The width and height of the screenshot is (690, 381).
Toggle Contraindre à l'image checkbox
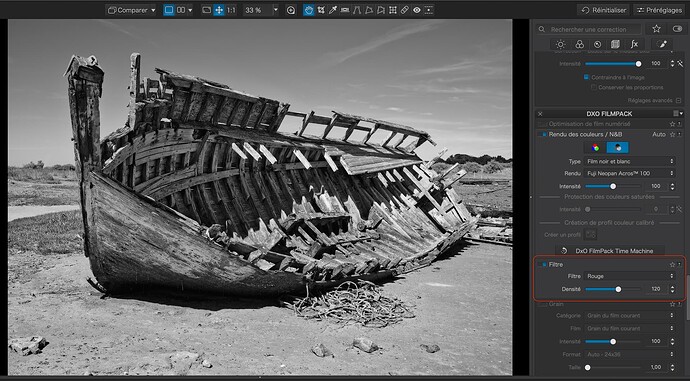(586, 77)
